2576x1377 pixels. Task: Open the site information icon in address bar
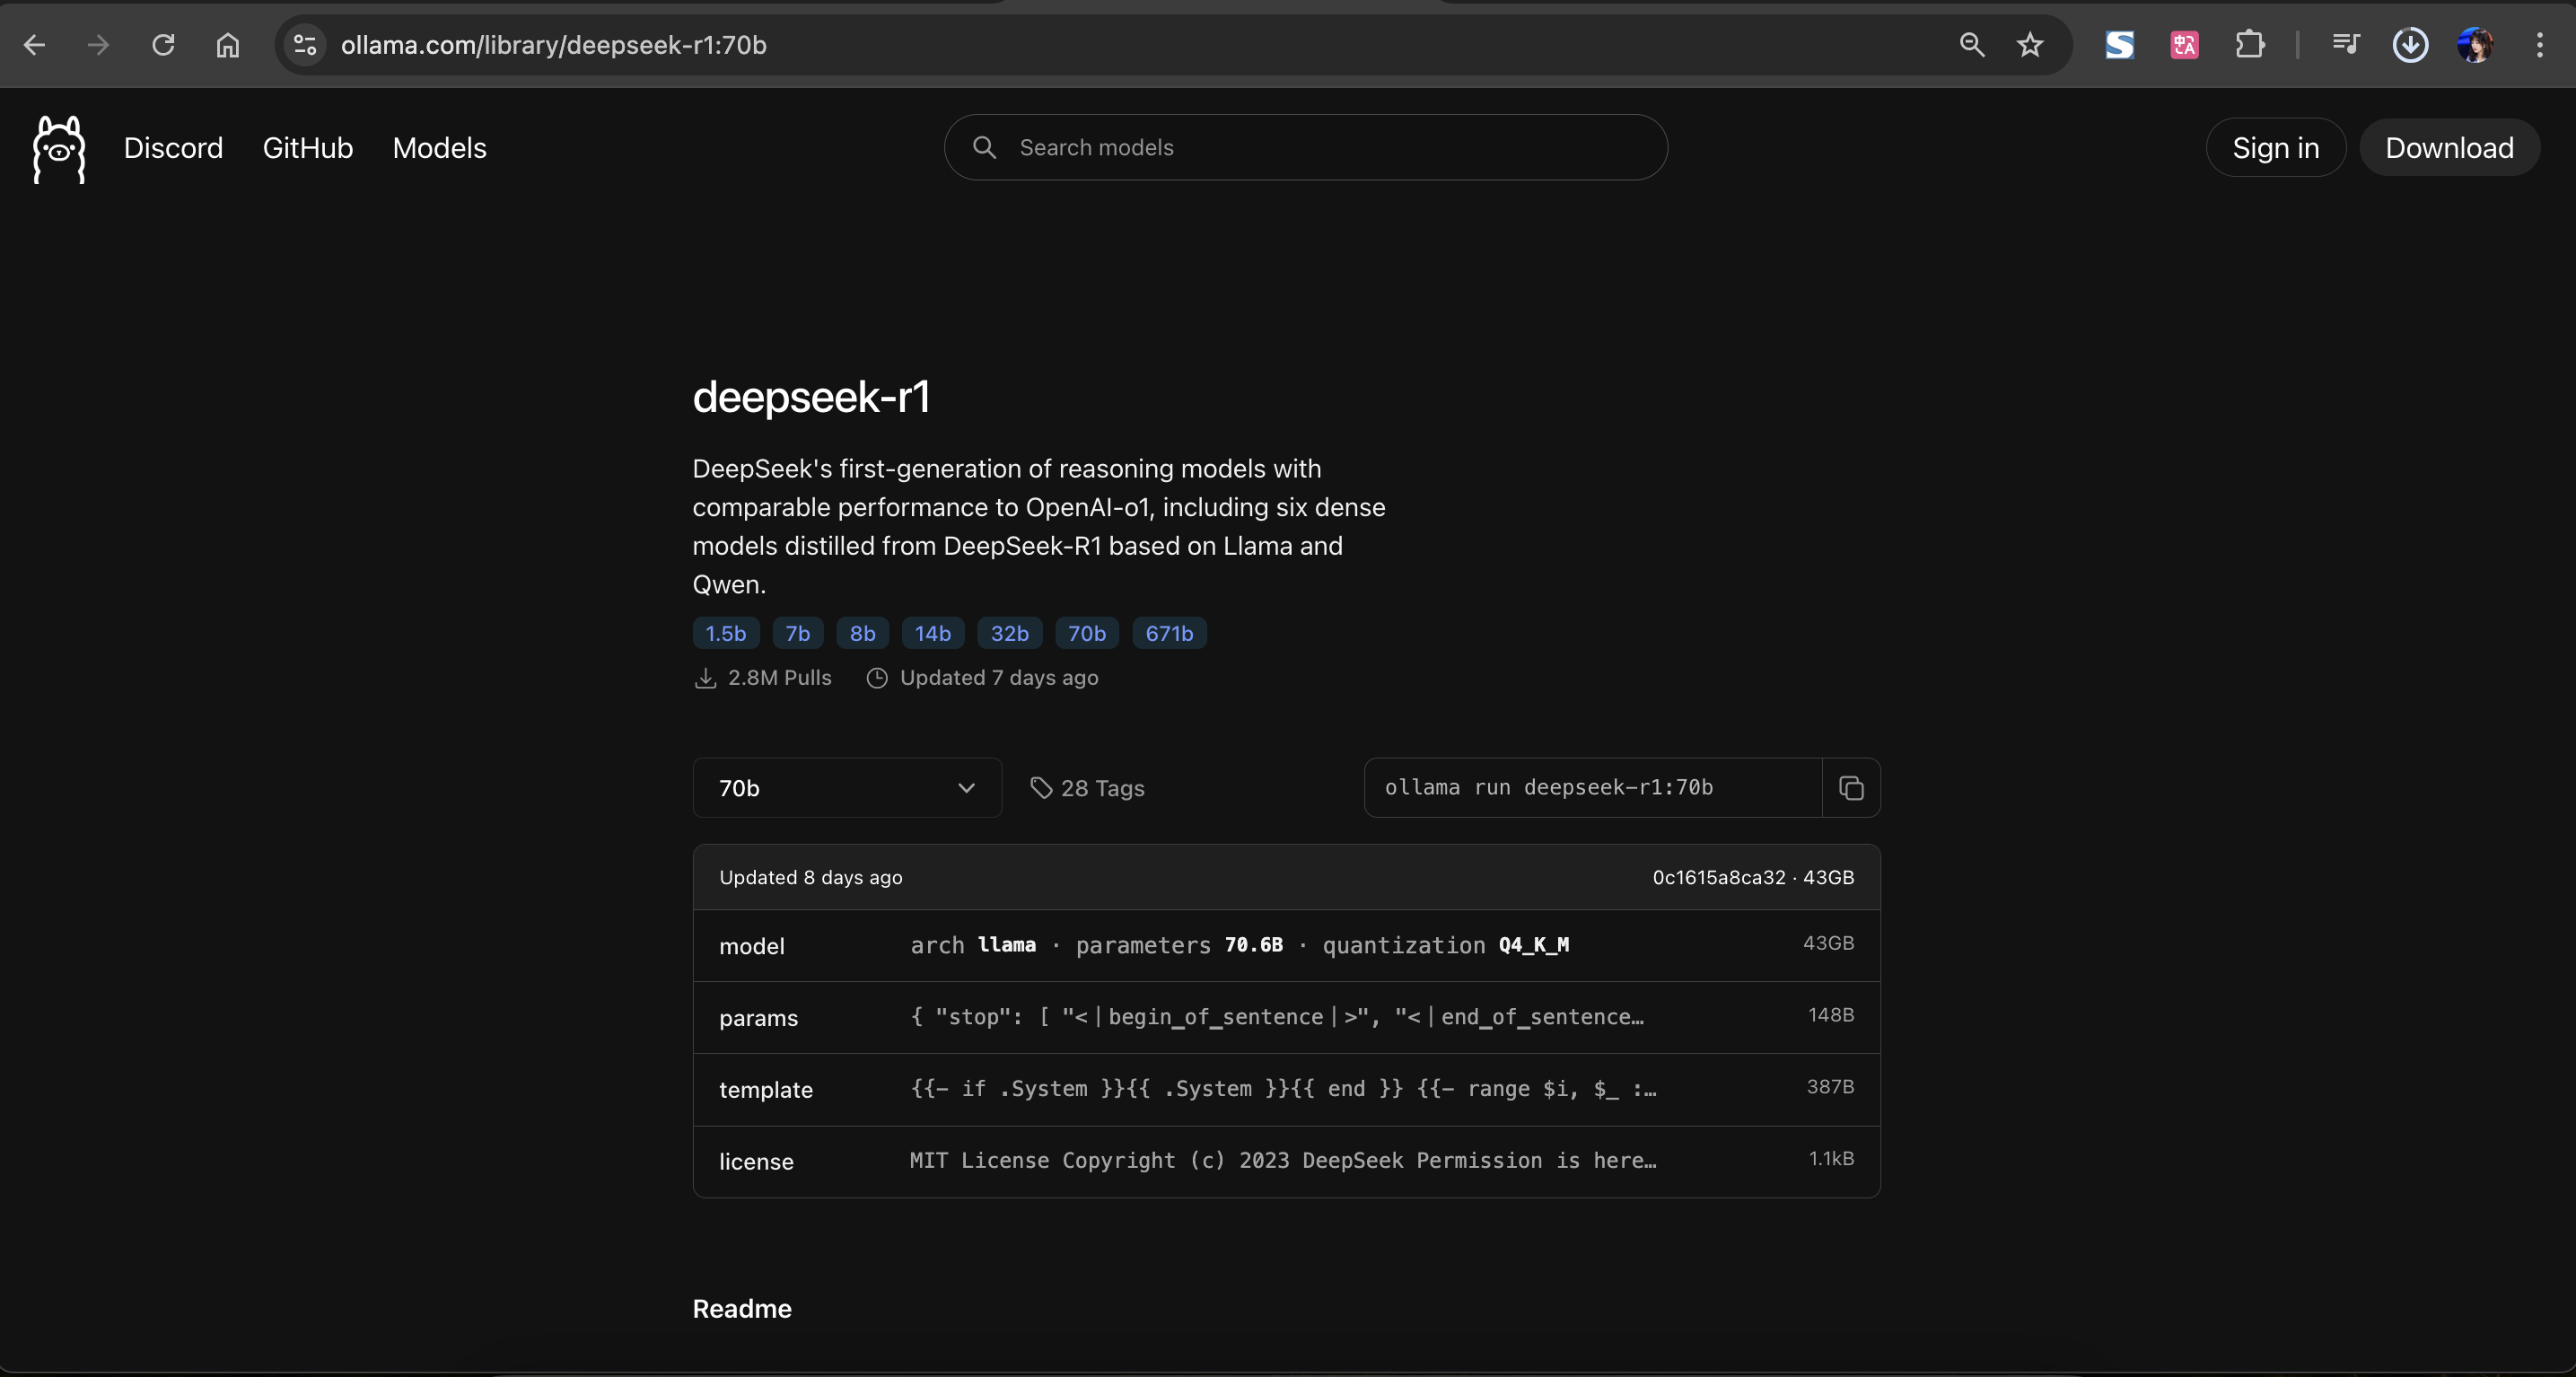coord(305,45)
